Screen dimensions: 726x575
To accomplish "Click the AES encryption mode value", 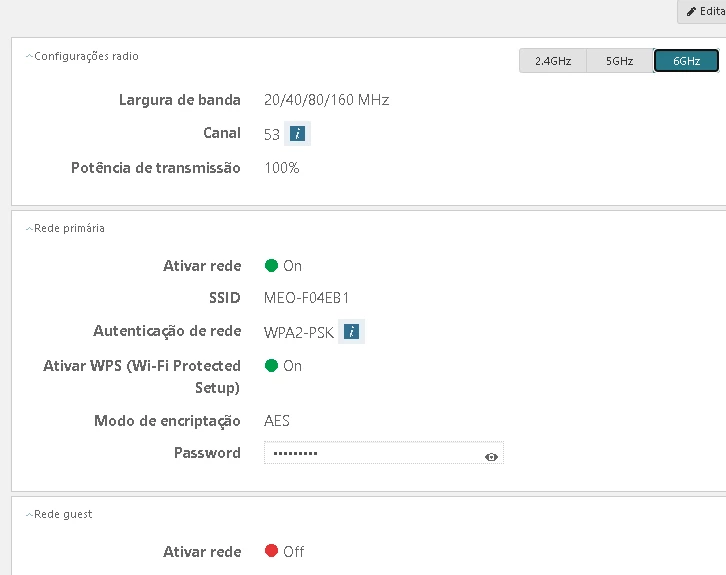I will (x=277, y=421).
